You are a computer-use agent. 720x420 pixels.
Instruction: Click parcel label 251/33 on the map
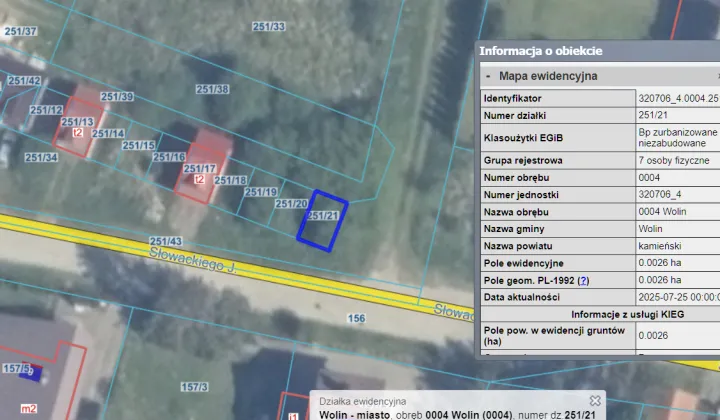[269, 27]
